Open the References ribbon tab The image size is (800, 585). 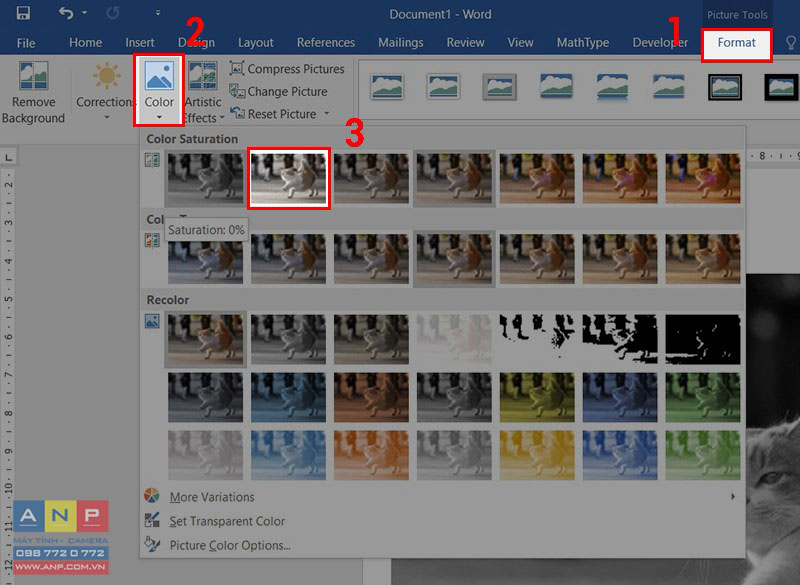click(326, 42)
